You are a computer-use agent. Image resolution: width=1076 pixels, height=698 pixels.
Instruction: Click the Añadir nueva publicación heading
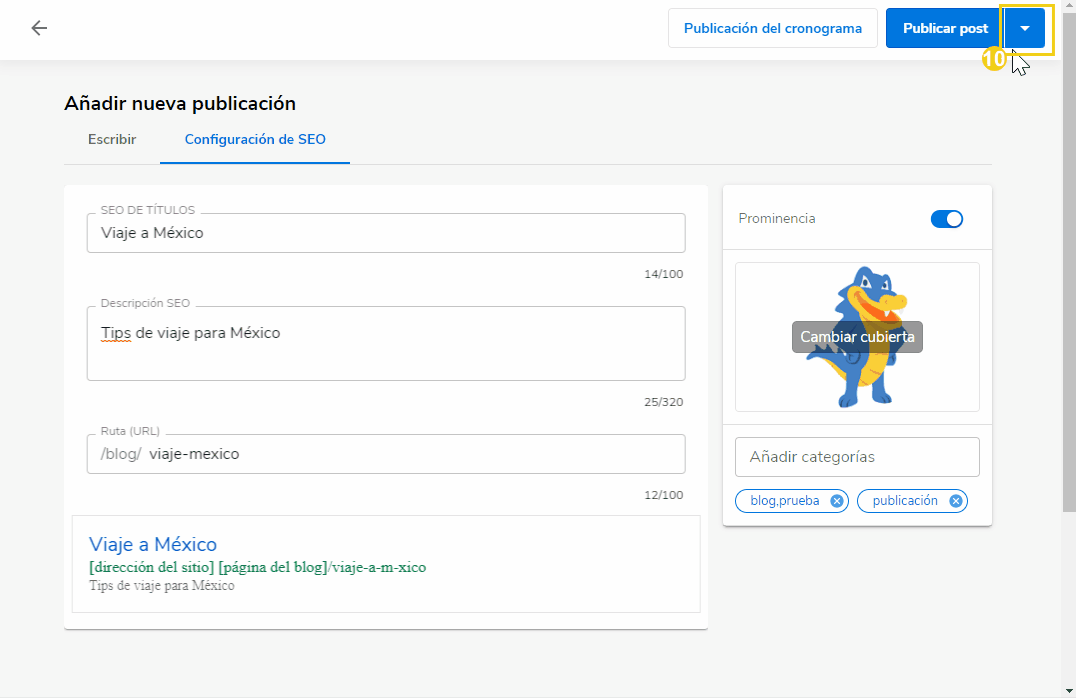[180, 104]
